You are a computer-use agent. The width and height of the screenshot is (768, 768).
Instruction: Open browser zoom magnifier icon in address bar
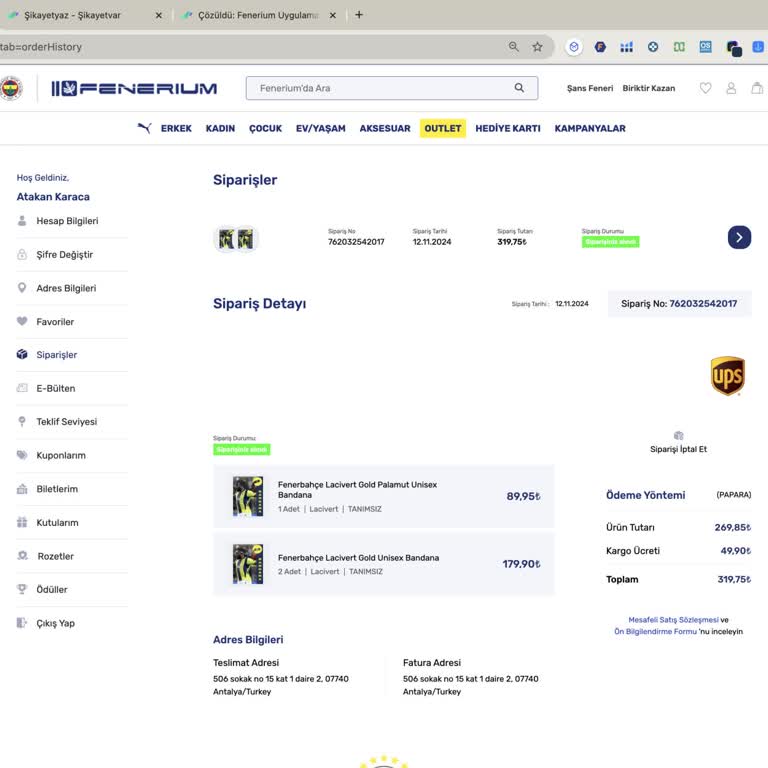tap(513, 47)
